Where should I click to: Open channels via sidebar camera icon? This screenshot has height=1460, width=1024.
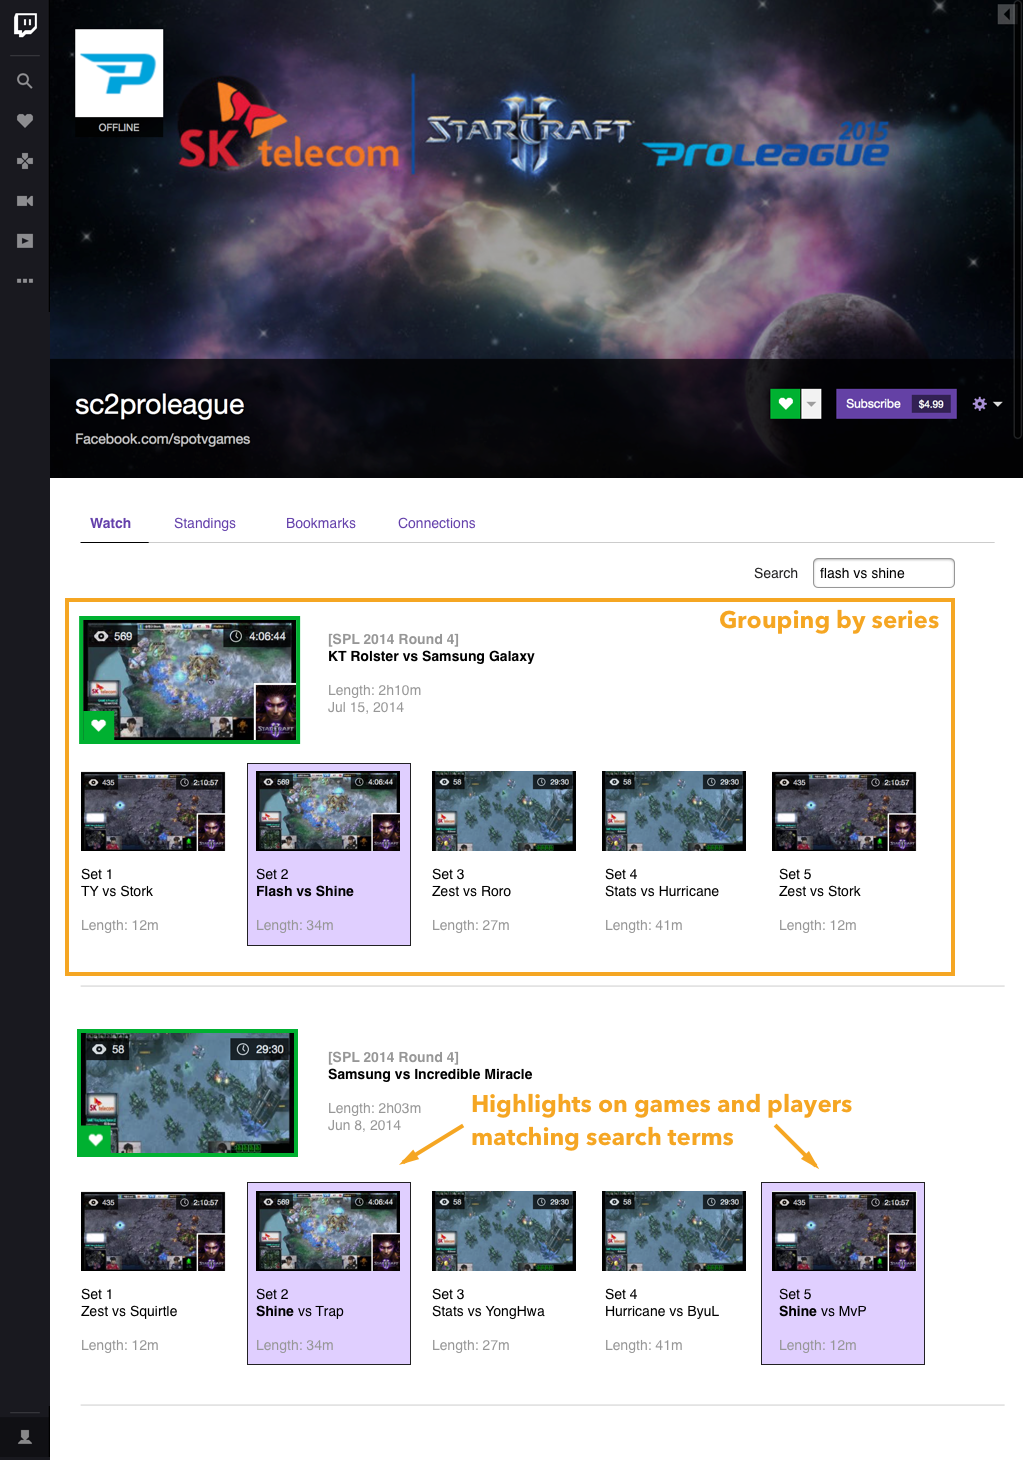25,201
